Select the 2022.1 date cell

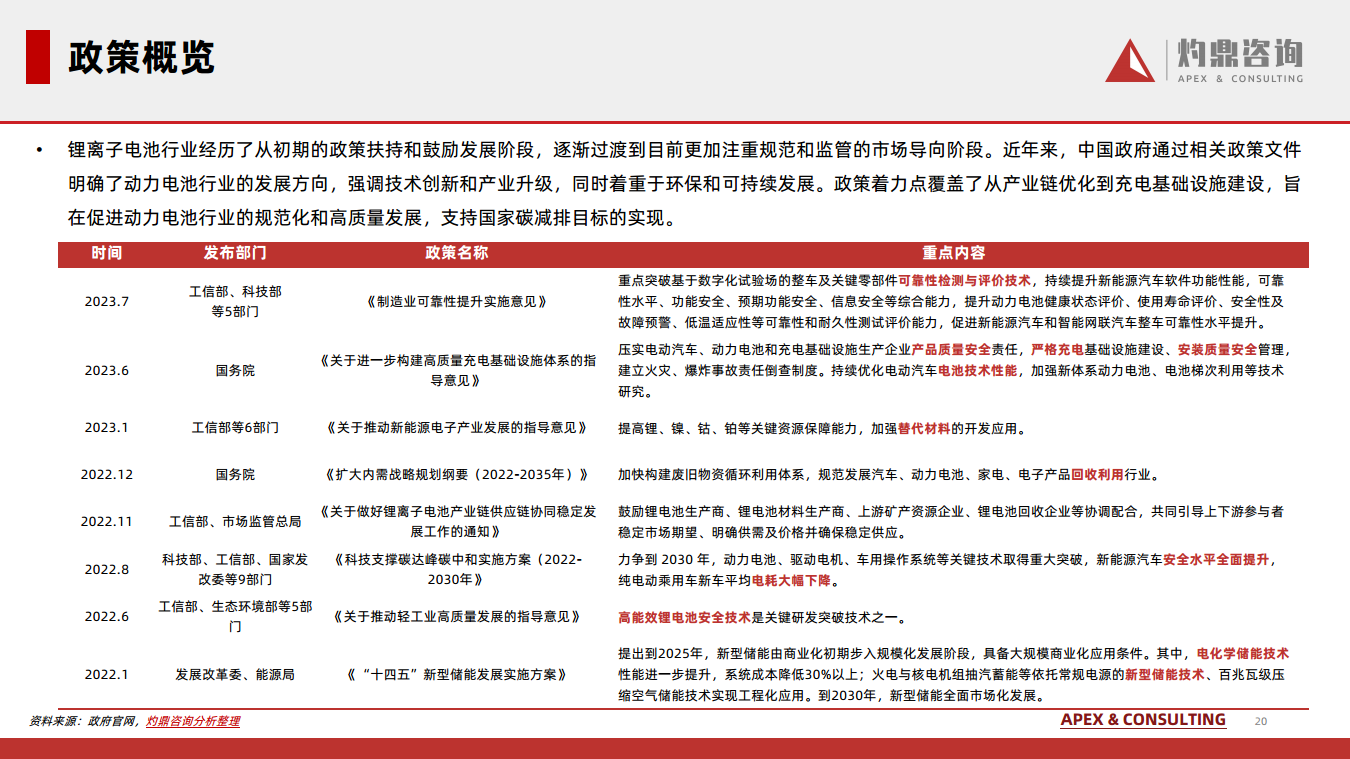pos(107,674)
